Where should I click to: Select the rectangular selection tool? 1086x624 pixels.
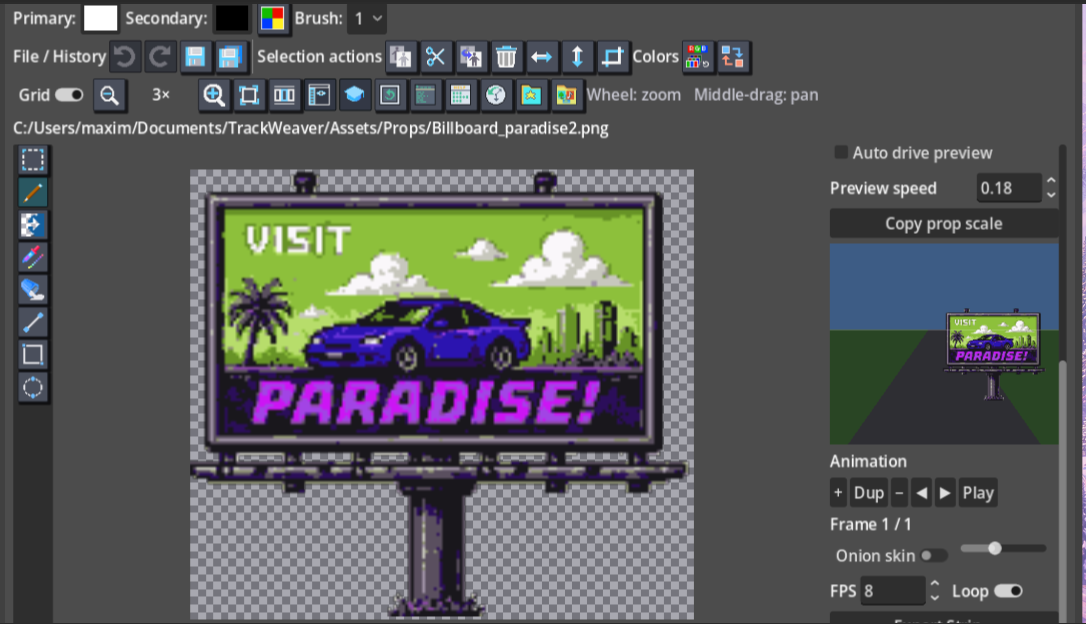(x=33, y=160)
